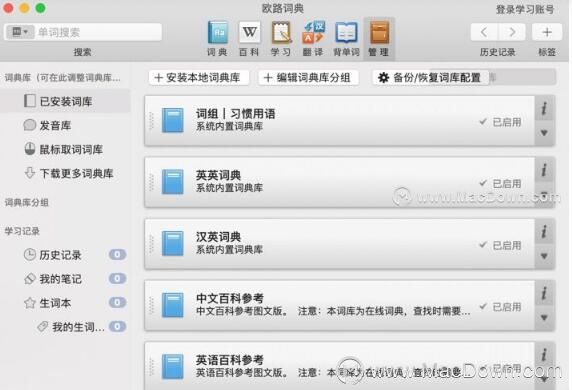Open the 词典 dictionary toolbar icon
The image size is (572, 390).
(217, 38)
